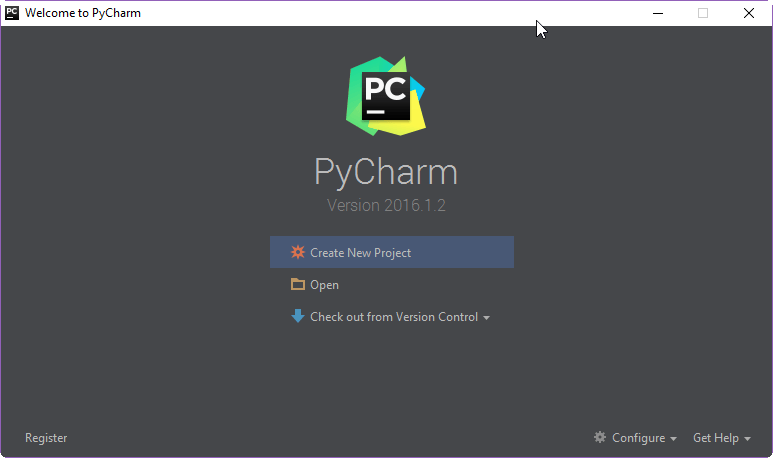
Task: Click the Register link
Action: pos(46,438)
